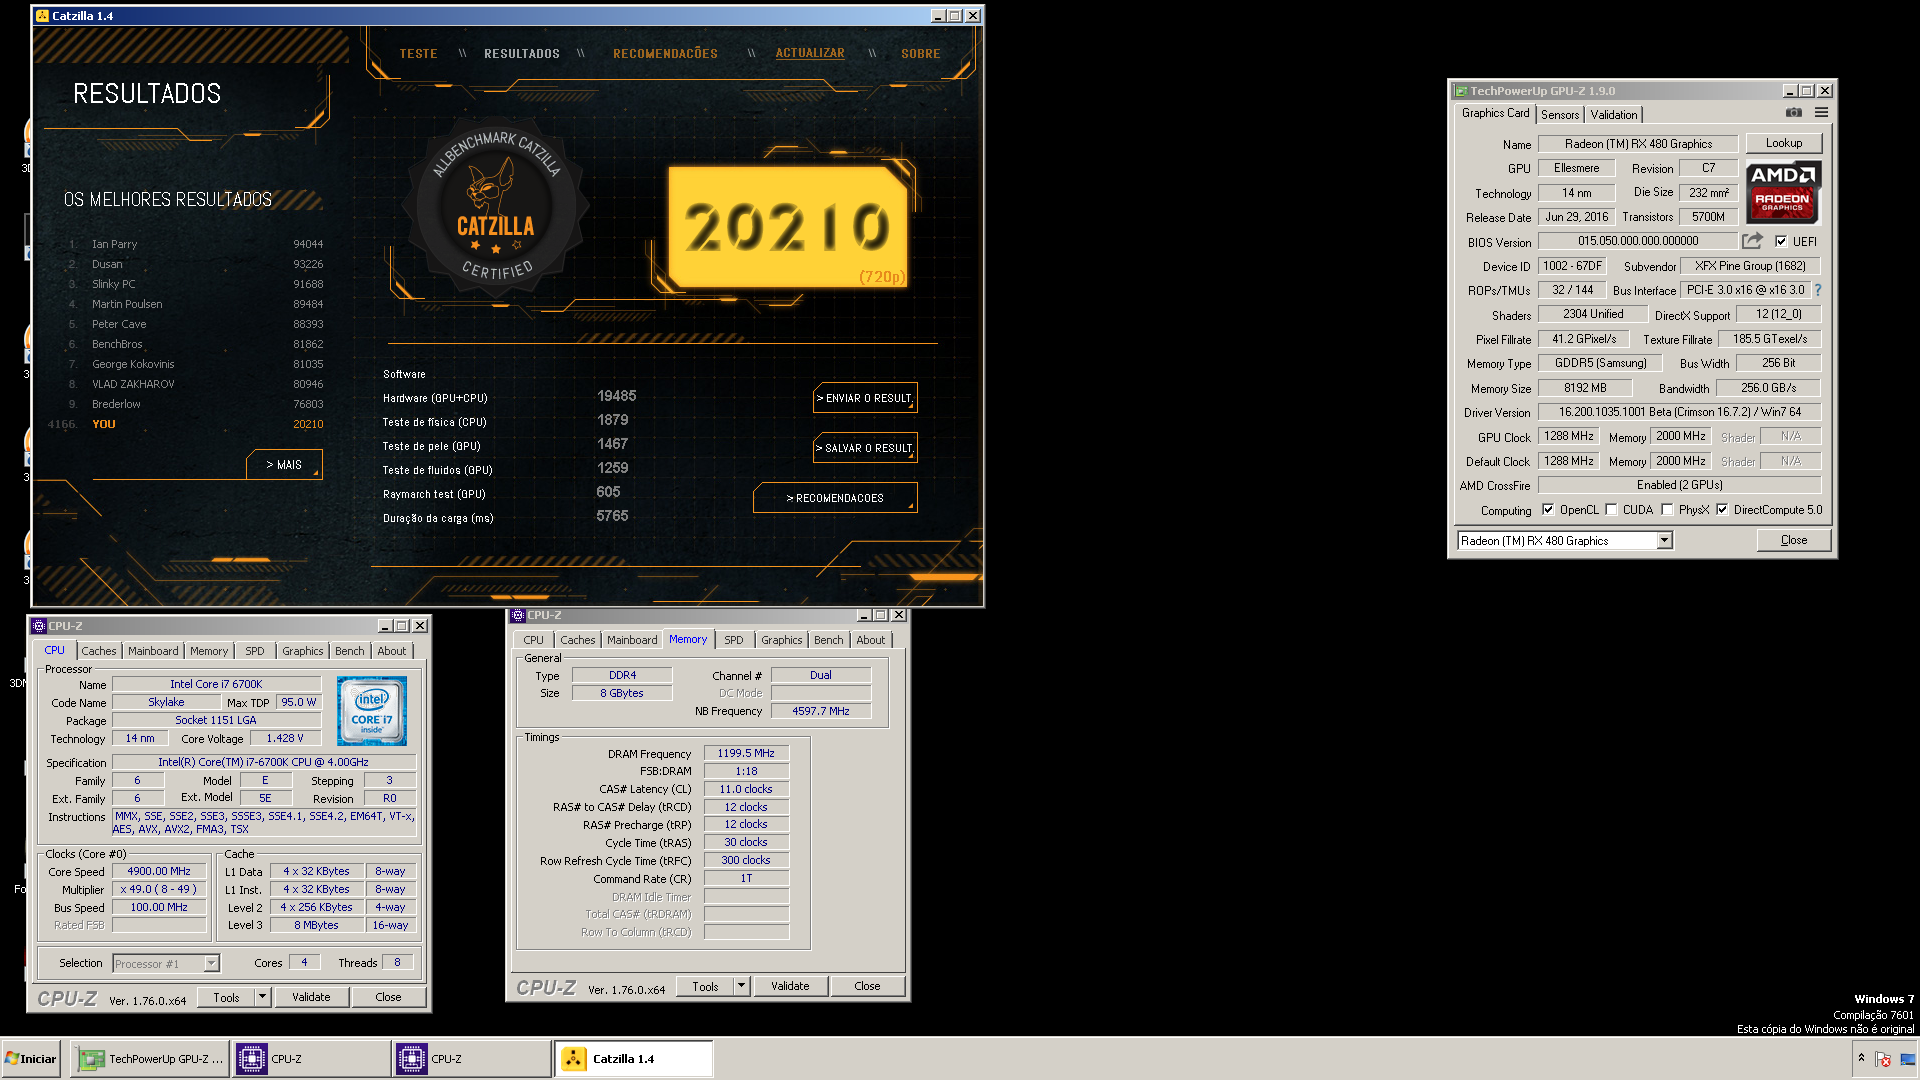This screenshot has width=1920, height=1080.
Task: Click the network tray icon
Action: tap(1907, 1059)
